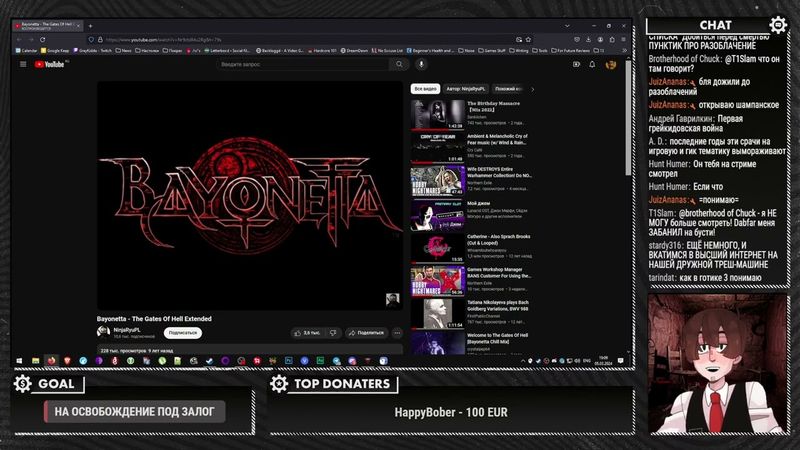Open 'The Birthday Massacre' video thumbnail
This screenshot has height=450, width=800.
(x=436, y=115)
